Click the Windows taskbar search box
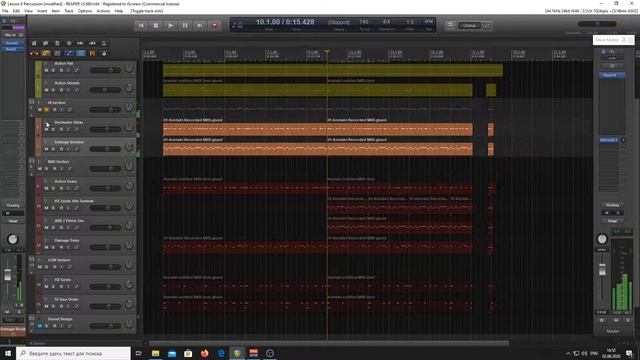This screenshot has width=640, height=360. point(73,353)
